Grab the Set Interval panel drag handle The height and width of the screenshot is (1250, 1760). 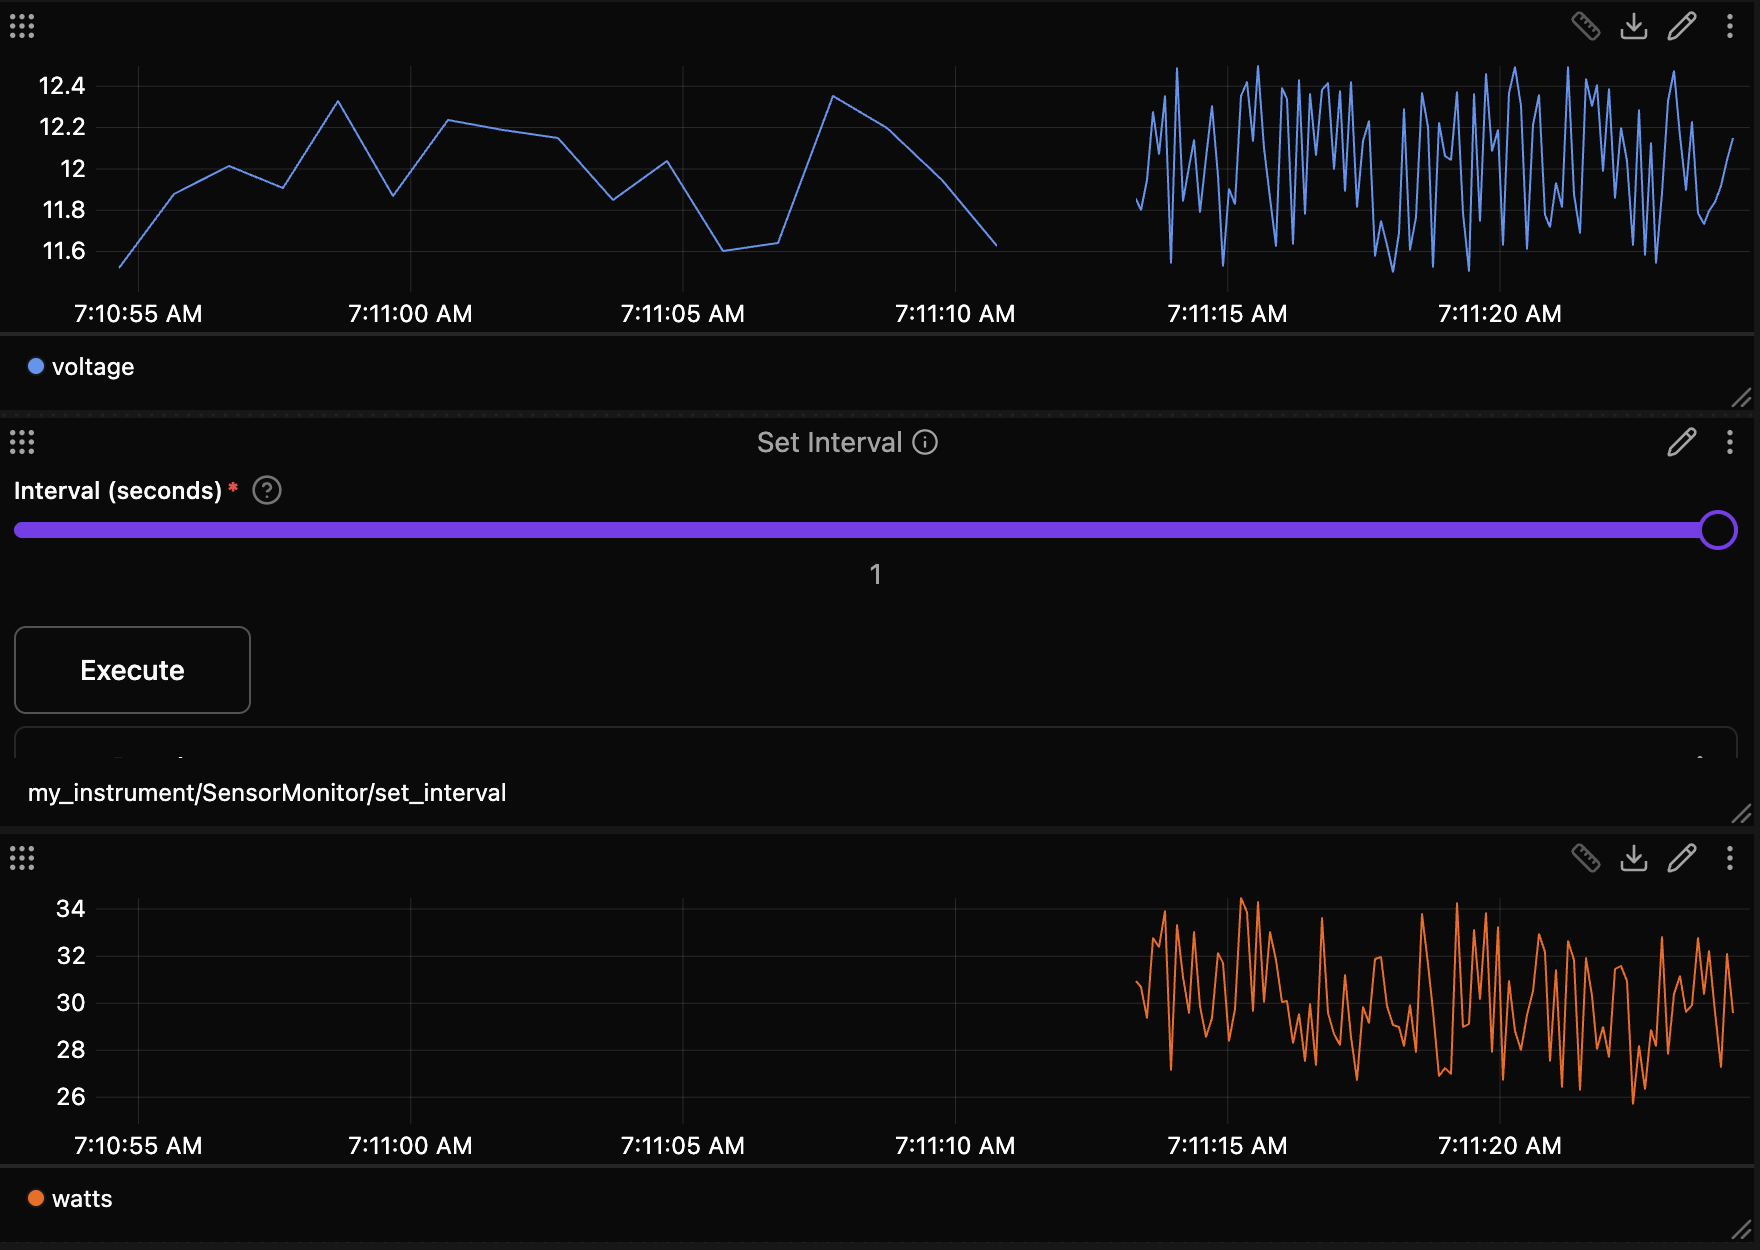(x=22, y=442)
